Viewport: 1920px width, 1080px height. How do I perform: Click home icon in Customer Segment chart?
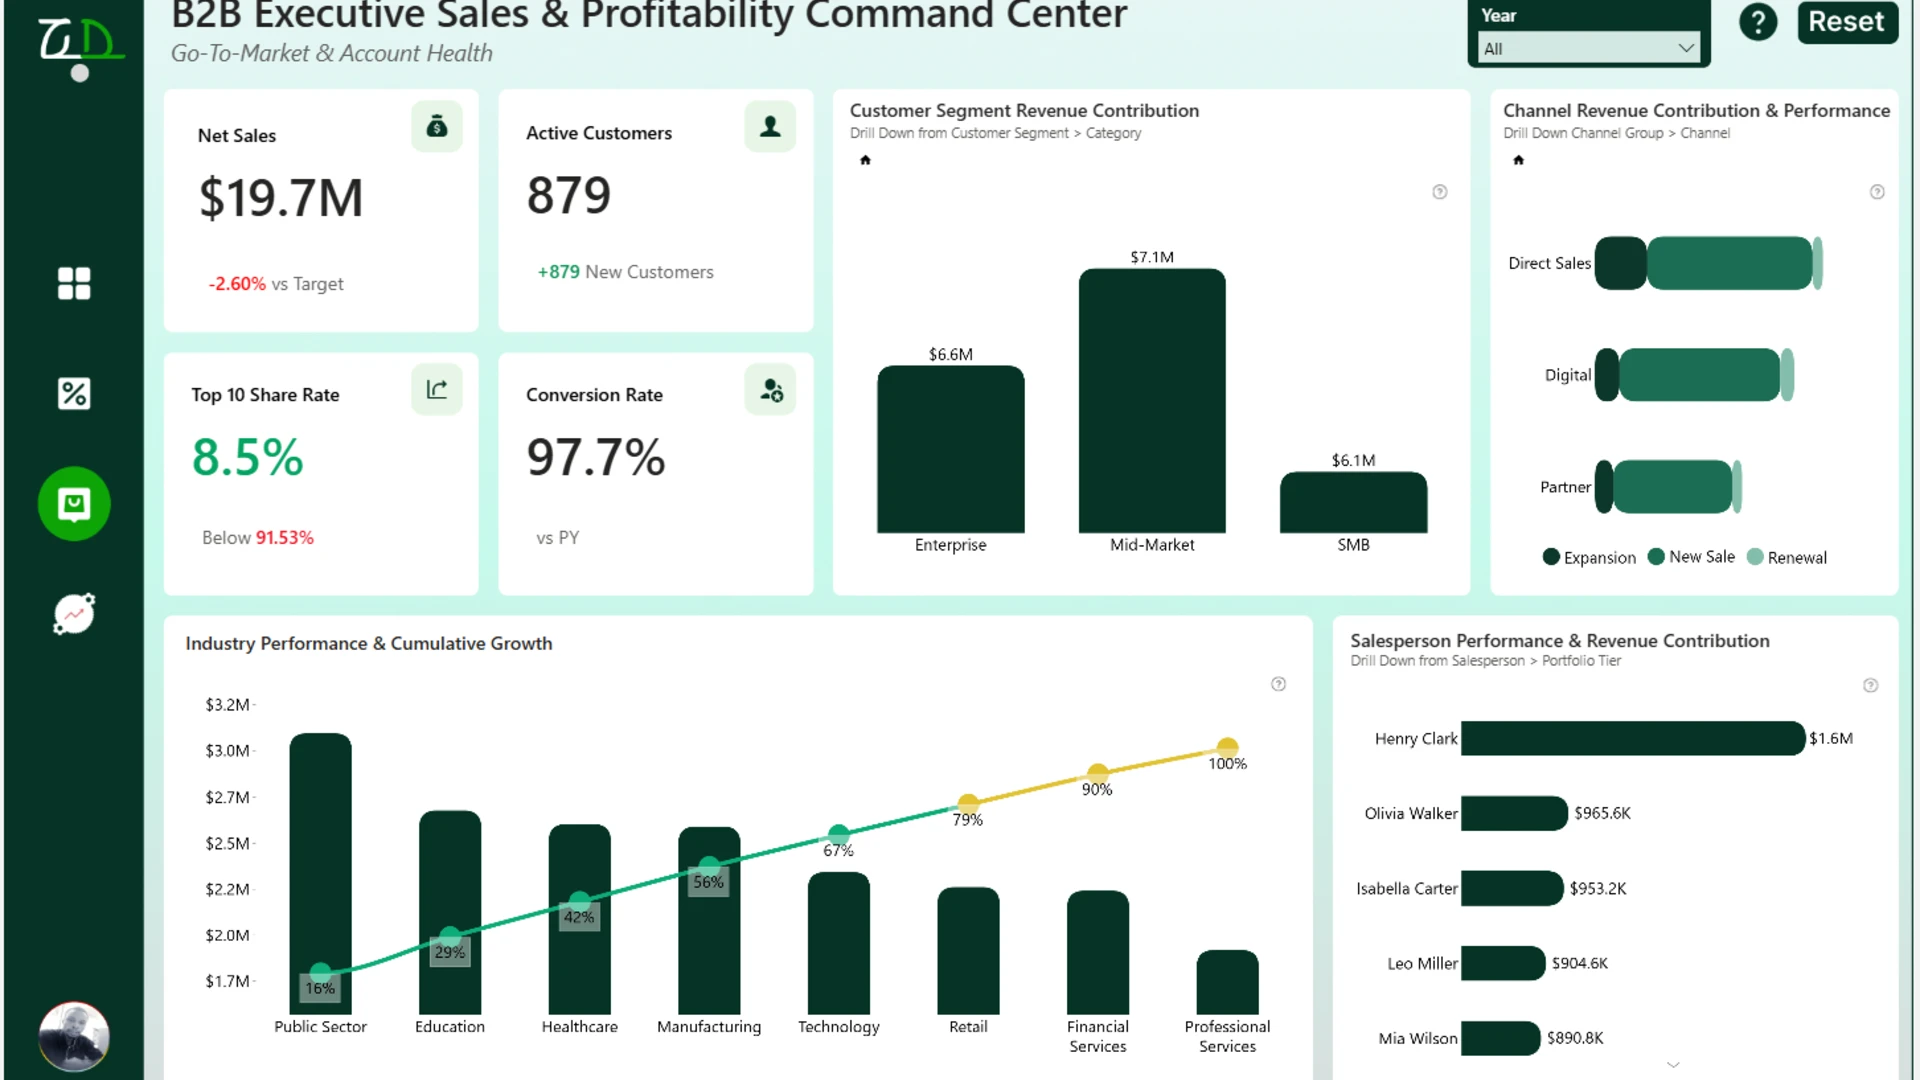(x=865, y=160)
